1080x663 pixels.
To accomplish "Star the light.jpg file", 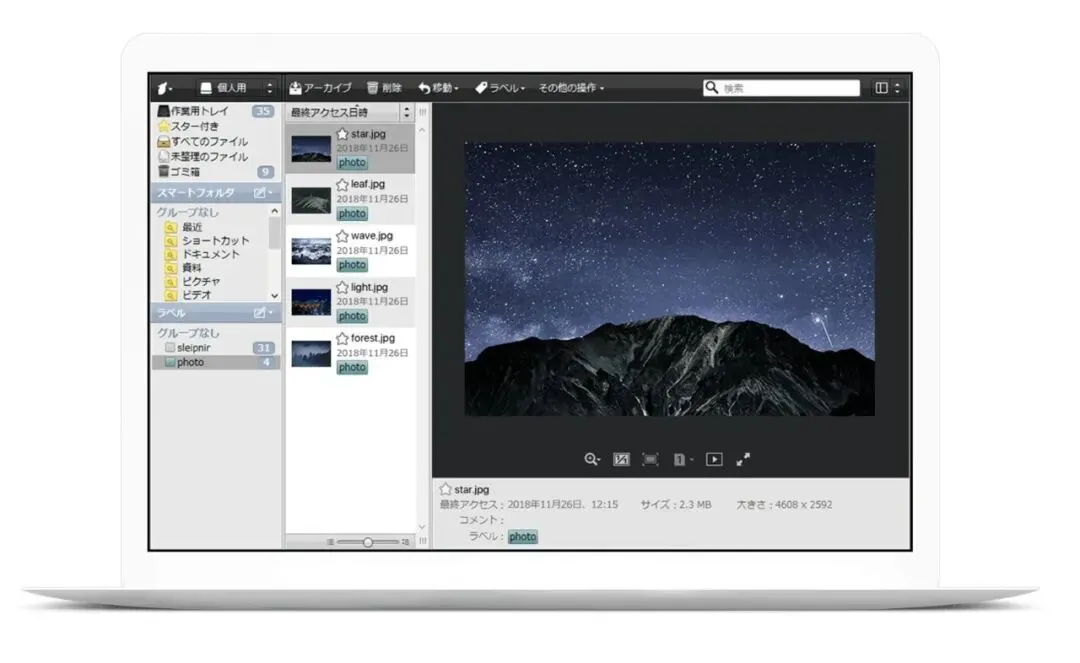I will click(x=342, y=287).
